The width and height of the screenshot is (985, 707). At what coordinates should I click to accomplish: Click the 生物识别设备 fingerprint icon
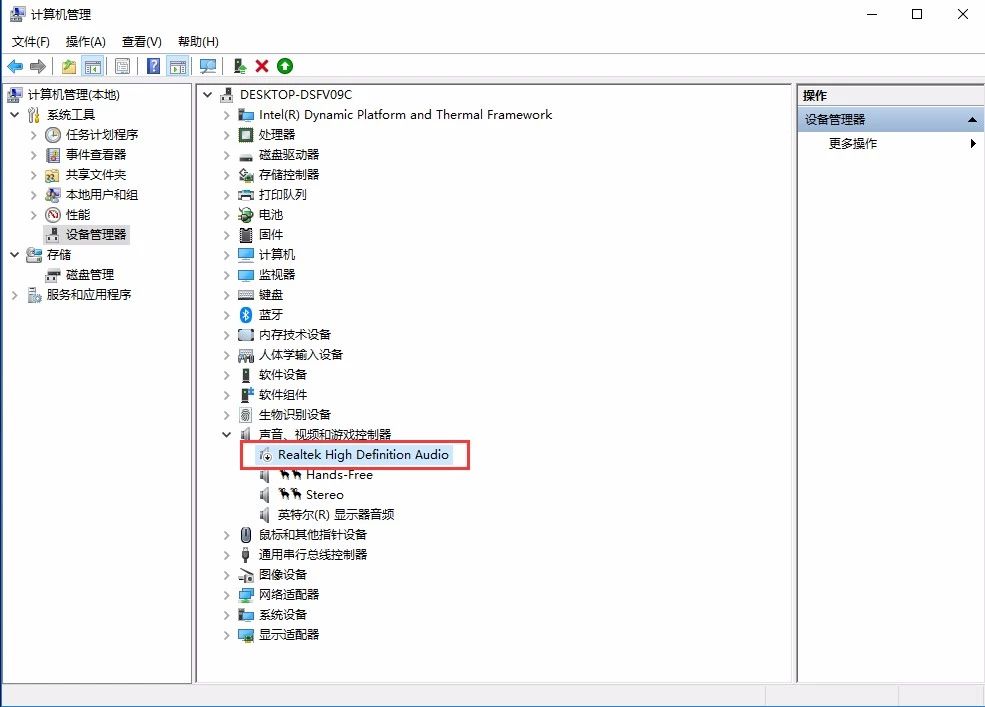[246, 415]
